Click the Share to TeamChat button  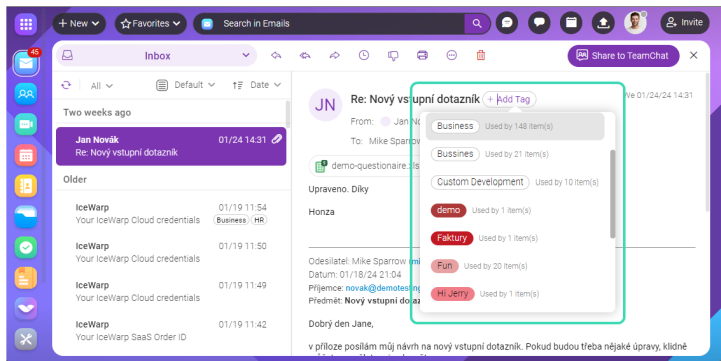coord(623,56)
